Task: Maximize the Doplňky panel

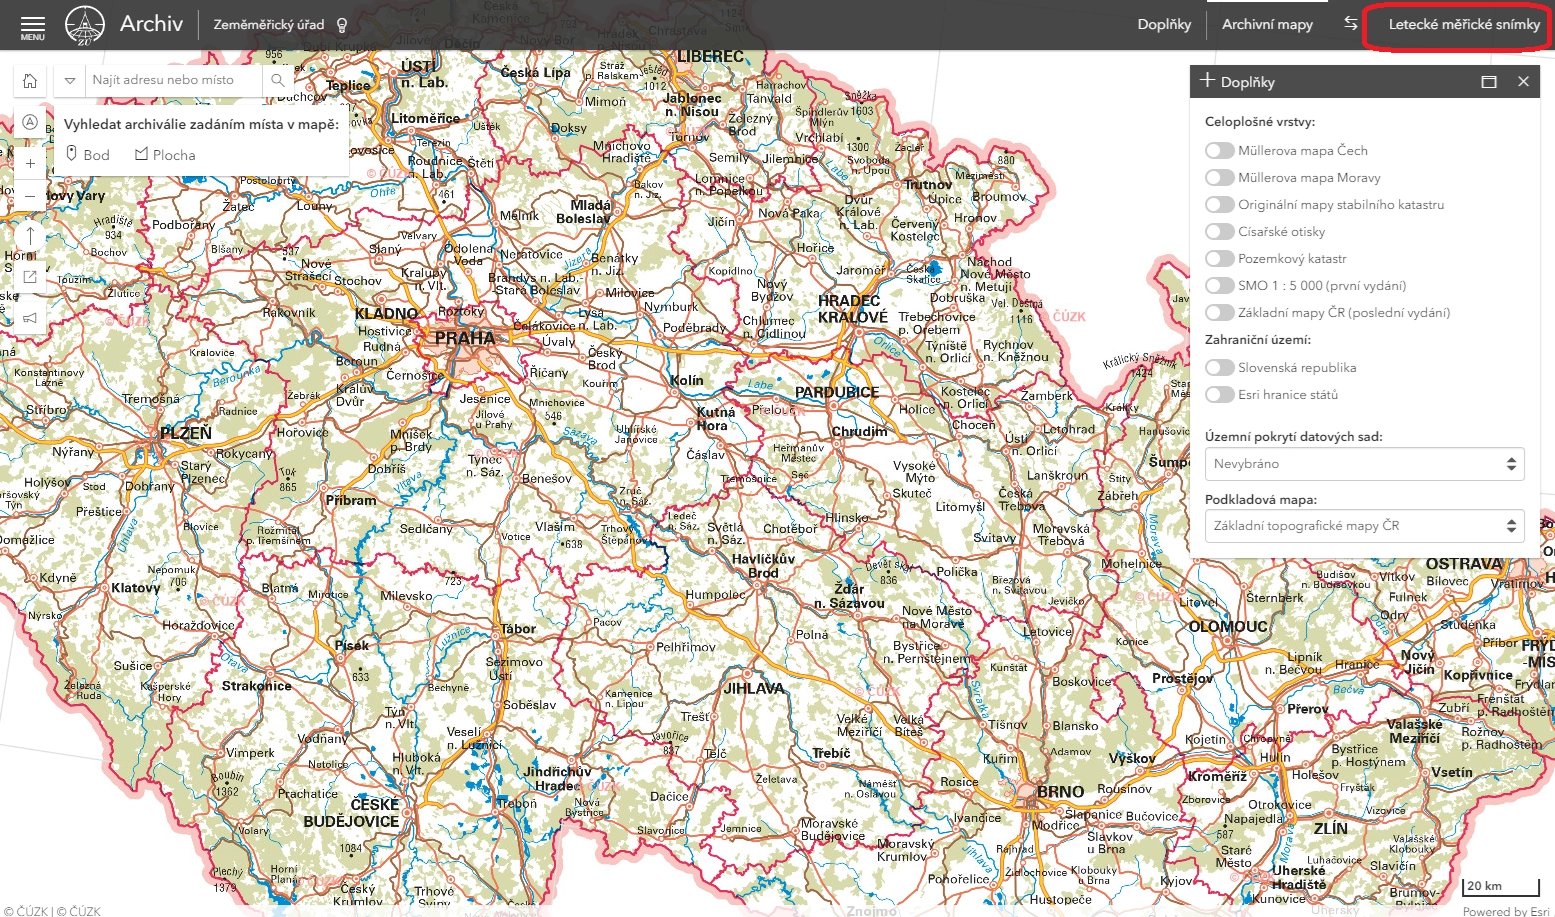Action: [x=1489, y=82]
